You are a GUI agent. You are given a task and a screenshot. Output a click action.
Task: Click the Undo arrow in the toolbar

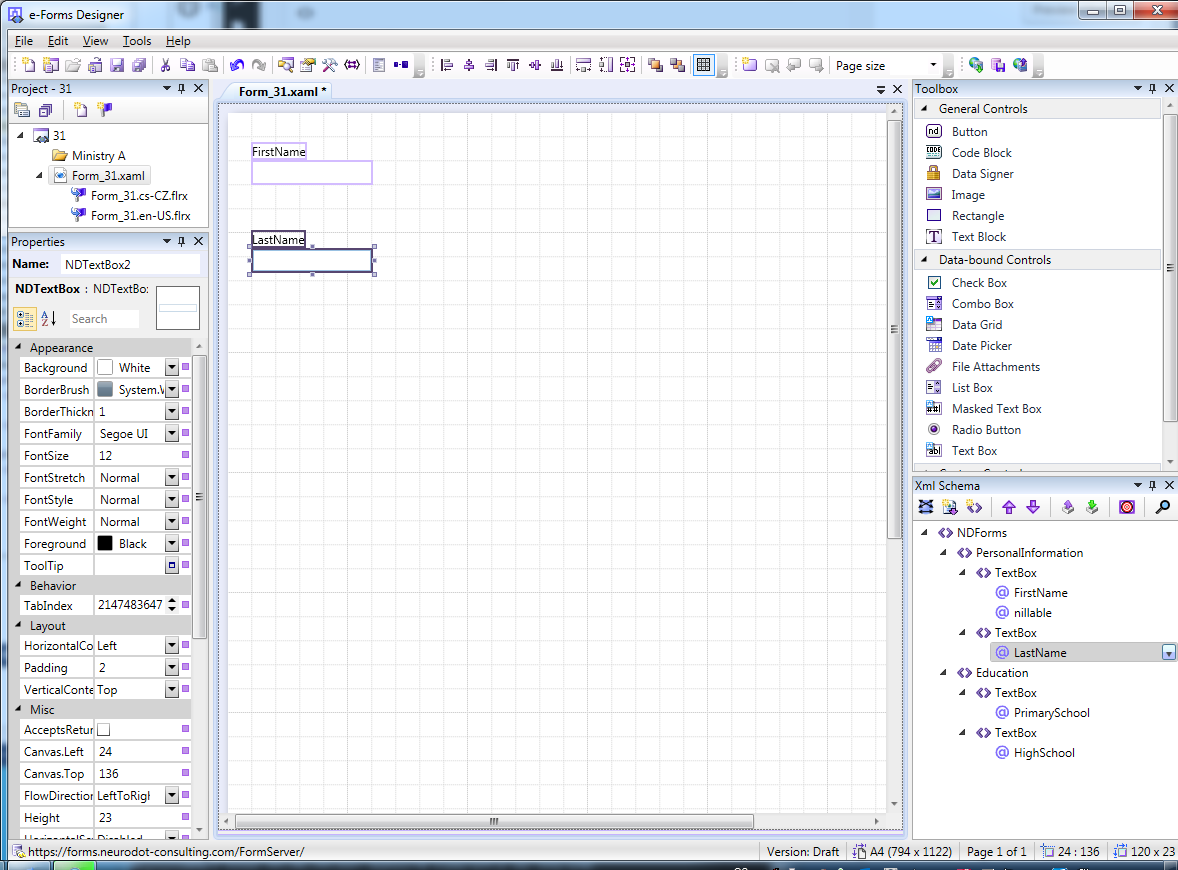point(237,65)
